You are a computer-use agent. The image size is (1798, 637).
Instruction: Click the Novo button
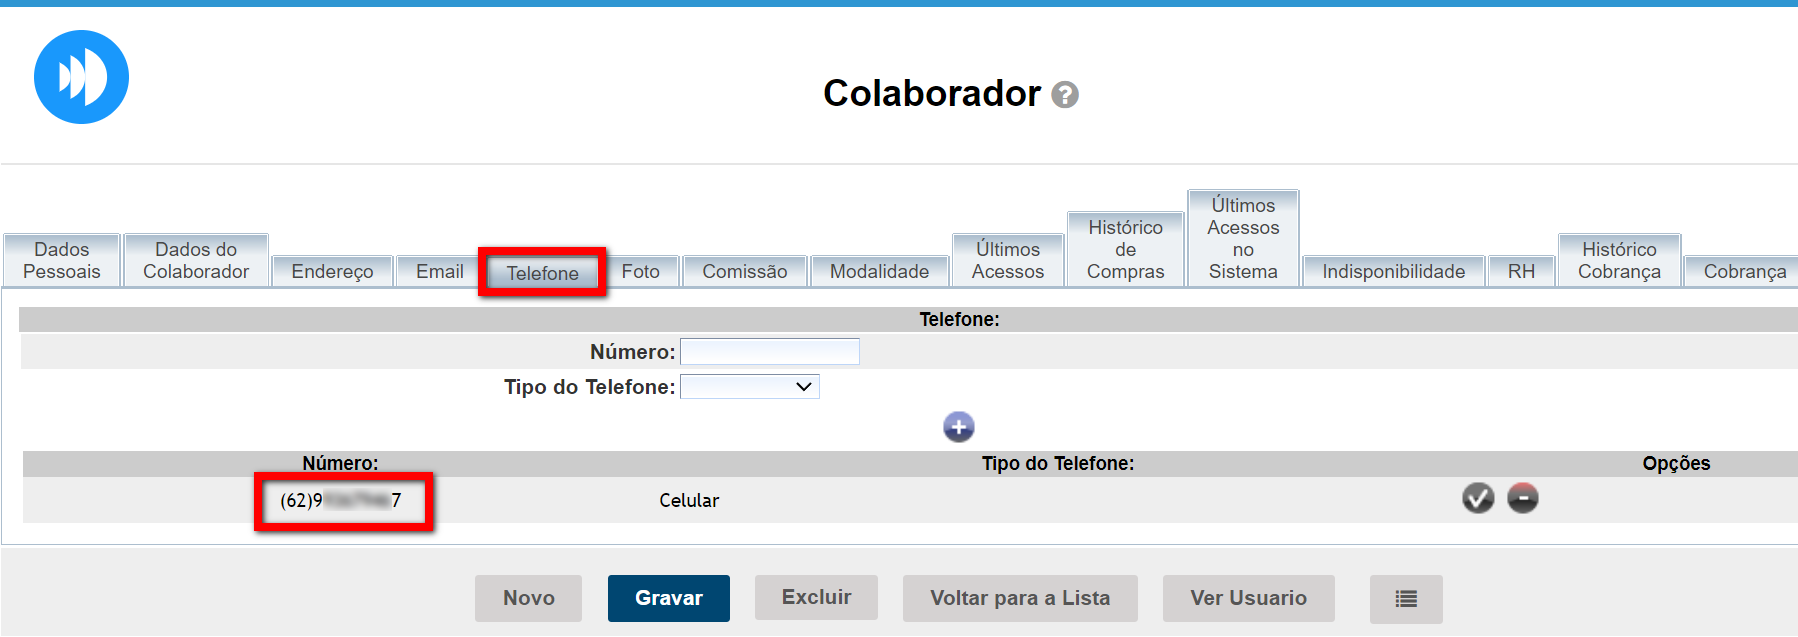click(528, 598)
